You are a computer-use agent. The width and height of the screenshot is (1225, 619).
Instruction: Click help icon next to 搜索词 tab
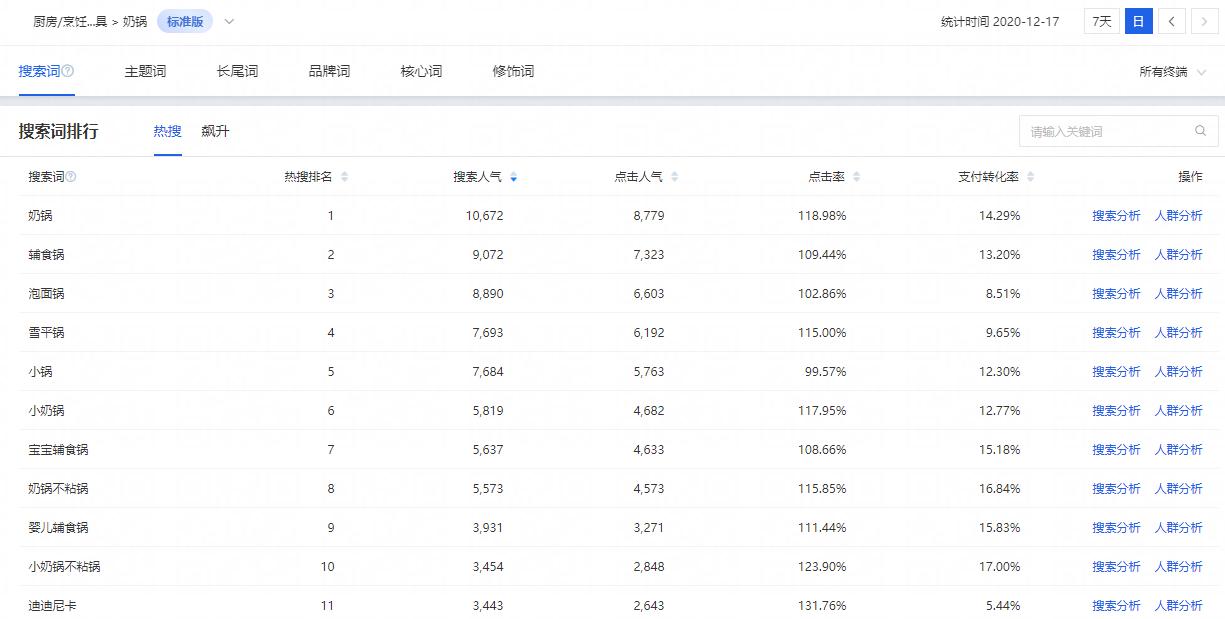coord(68,72)
